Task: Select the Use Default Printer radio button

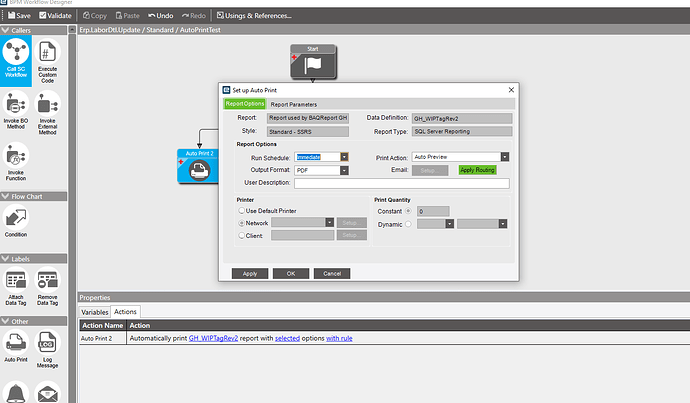Action: [241, 211]
